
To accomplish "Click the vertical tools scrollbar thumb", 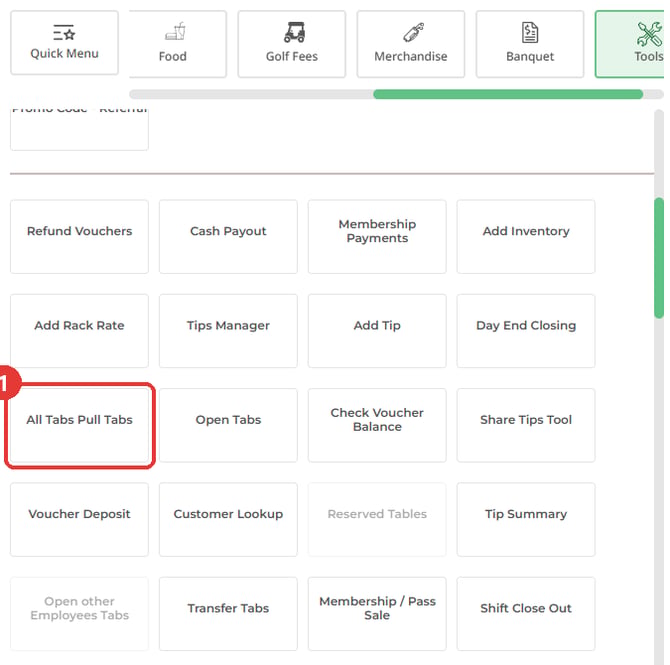I will (x=659, y=258).
